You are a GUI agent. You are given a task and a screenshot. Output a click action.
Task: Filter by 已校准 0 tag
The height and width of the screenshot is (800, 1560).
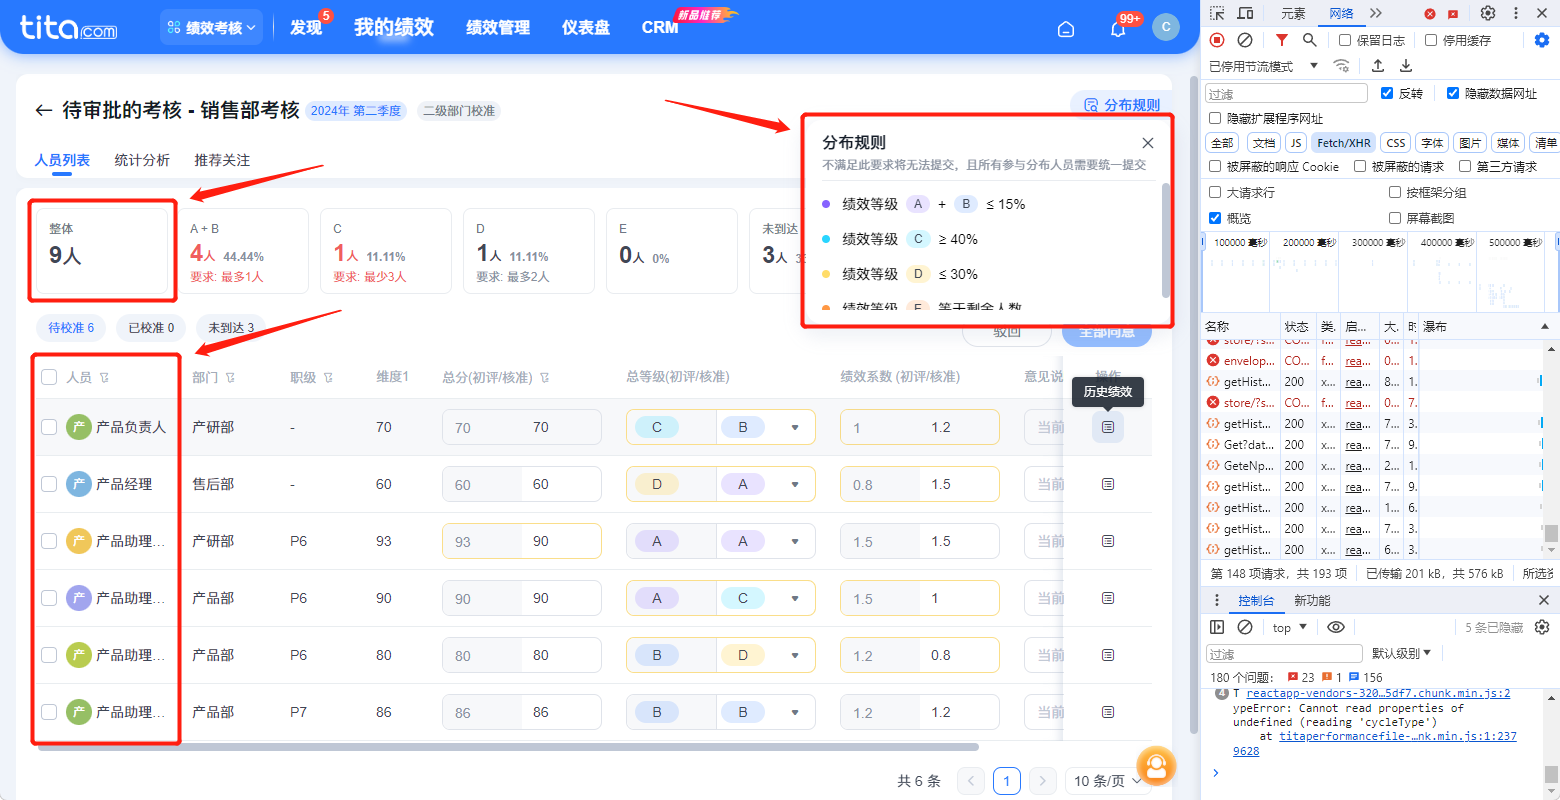coord(151,327)
